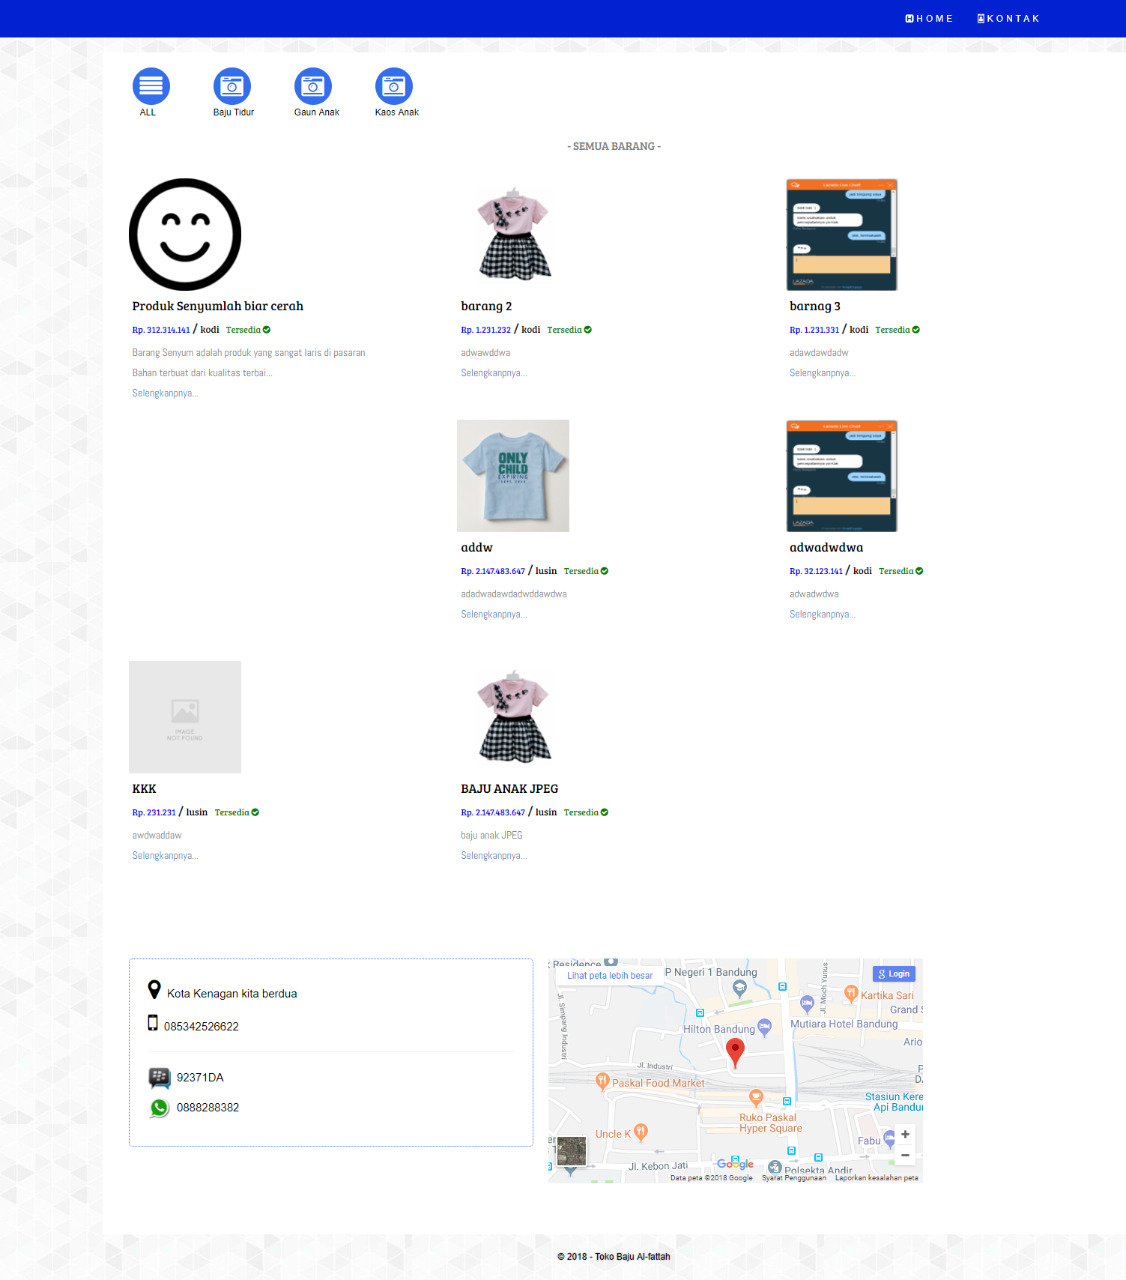Click the Tersedia badge on KKK product
The height and width of the screenshot is (1280, 1126).
coord(236,812)
